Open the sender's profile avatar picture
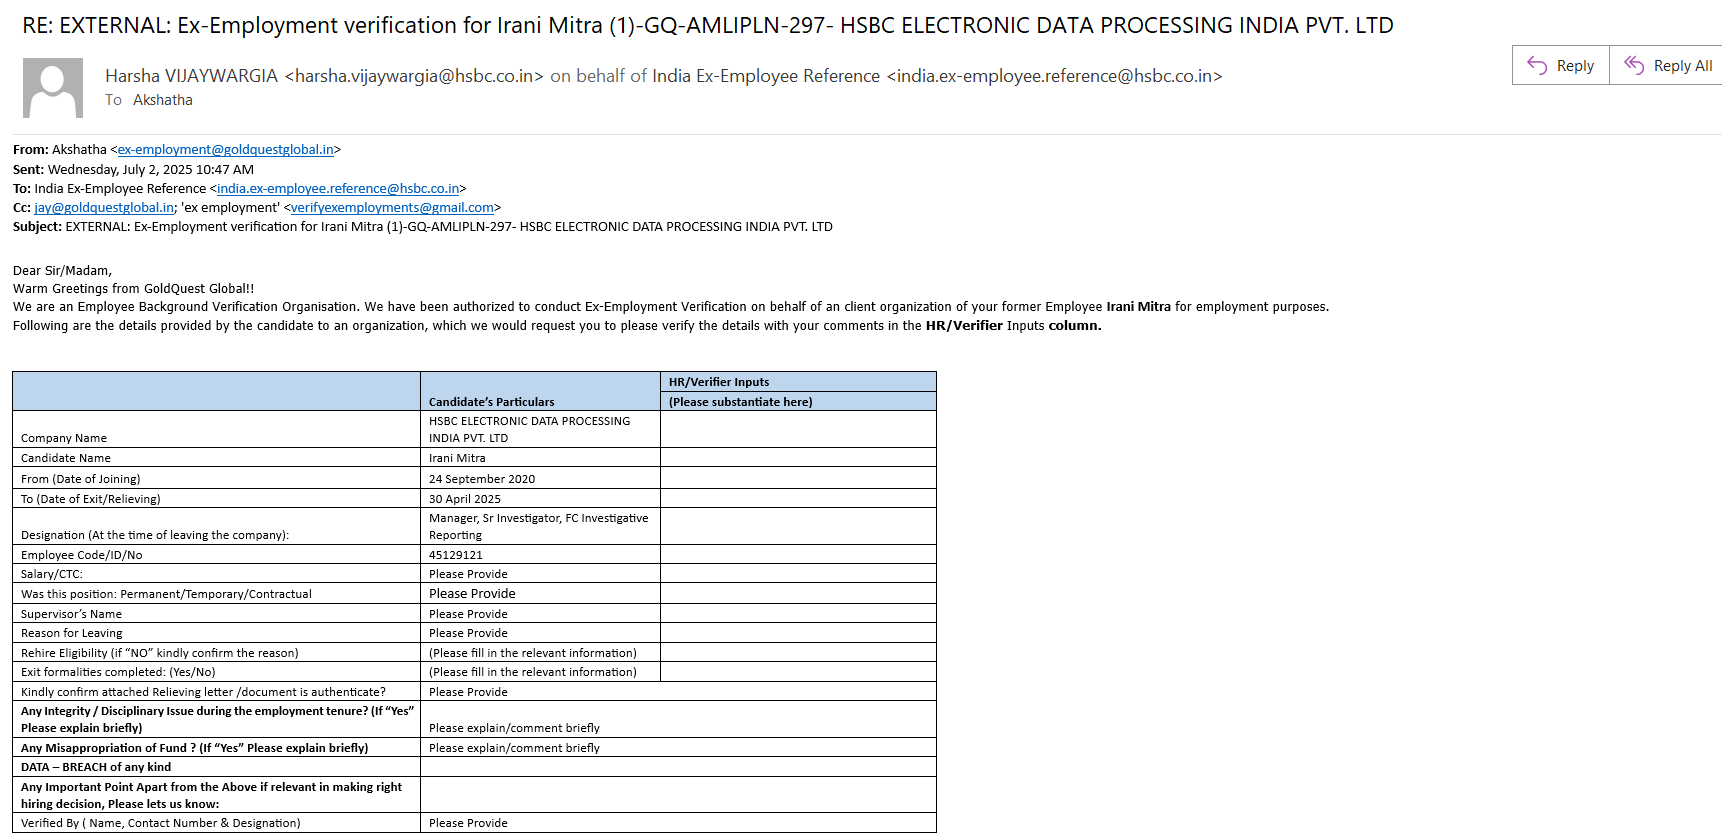Viewport: 1722px width, 840px height. pos(53,88)
